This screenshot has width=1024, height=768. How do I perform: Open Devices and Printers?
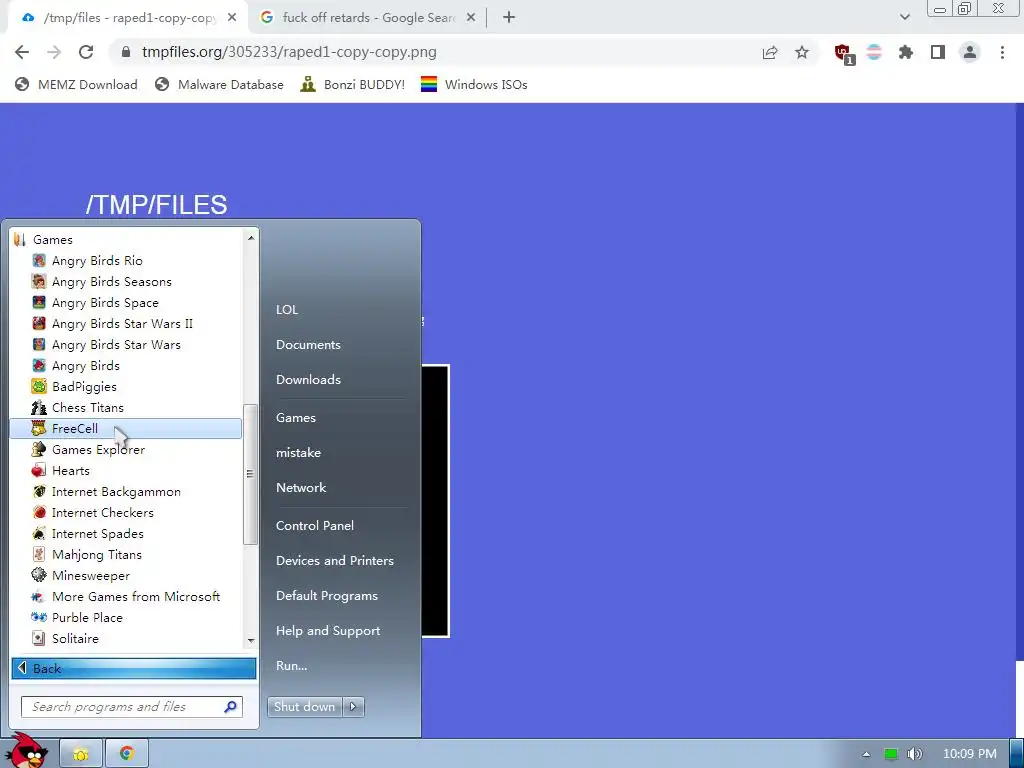click(x=335, y=560)
